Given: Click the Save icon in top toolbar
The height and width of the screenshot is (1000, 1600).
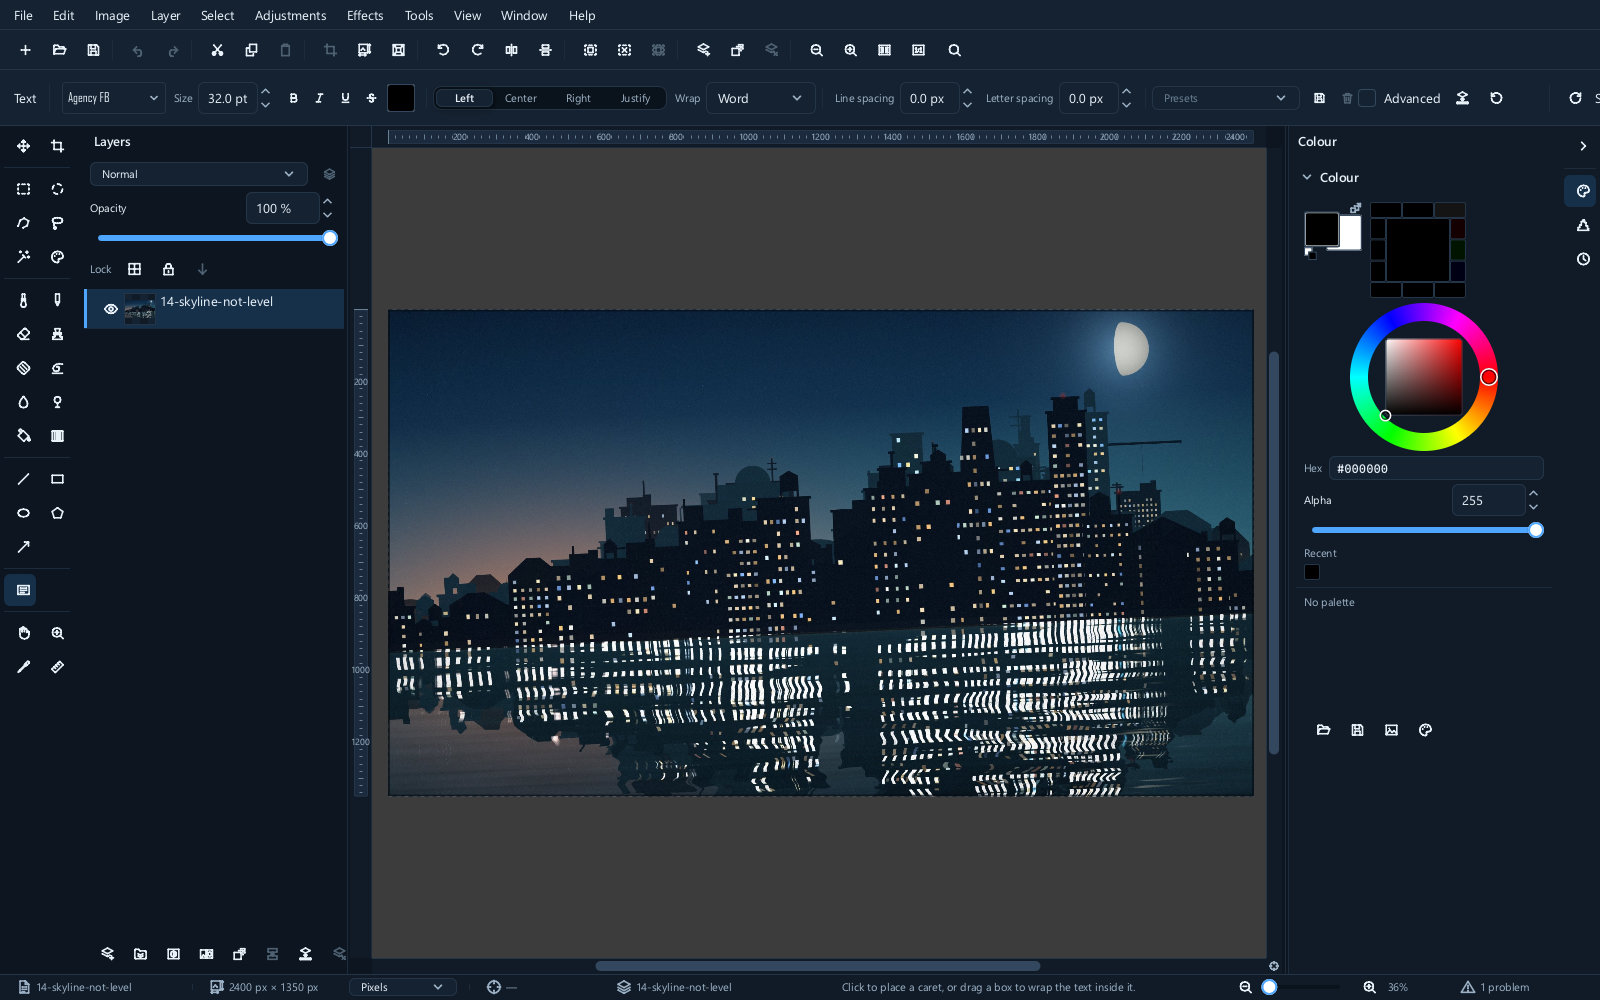Looking at the screenshot, I should tap(93, 50).
